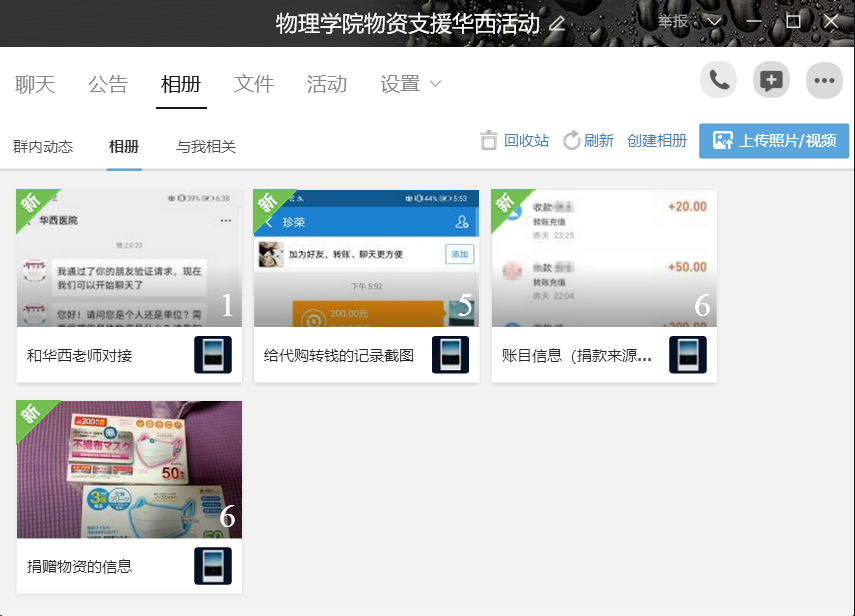
Task: Expand the title bar dropdown arrow
Action: (x=713, y=22)
